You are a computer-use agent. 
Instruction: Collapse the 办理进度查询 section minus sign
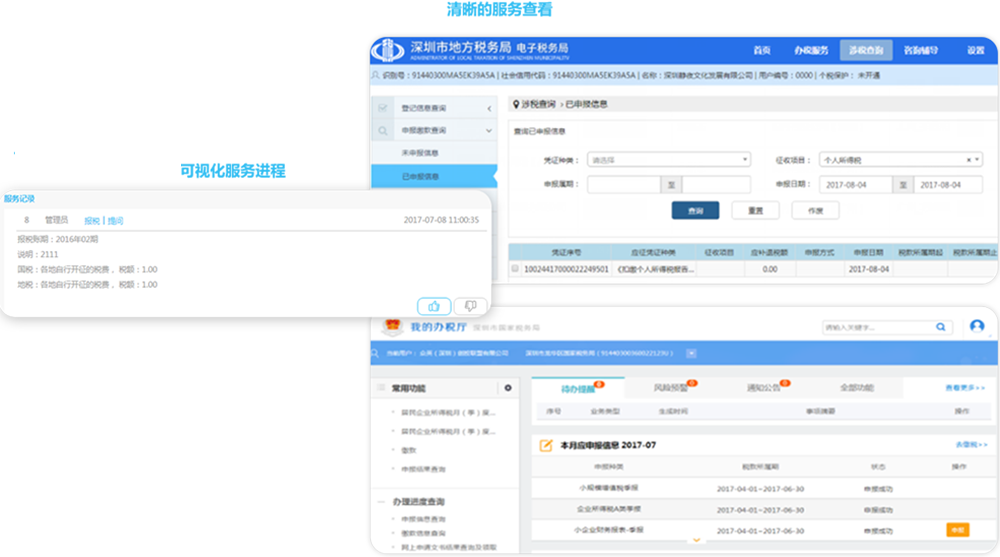click(381, 501)
